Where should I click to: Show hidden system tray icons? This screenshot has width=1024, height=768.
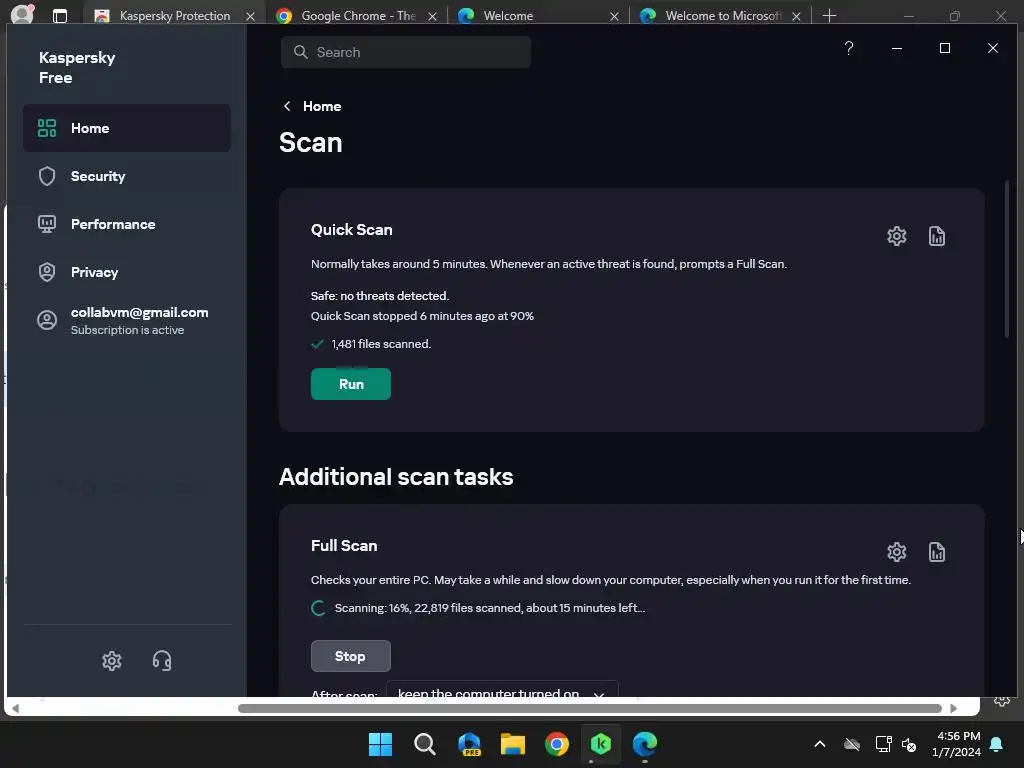pos(820,744)
